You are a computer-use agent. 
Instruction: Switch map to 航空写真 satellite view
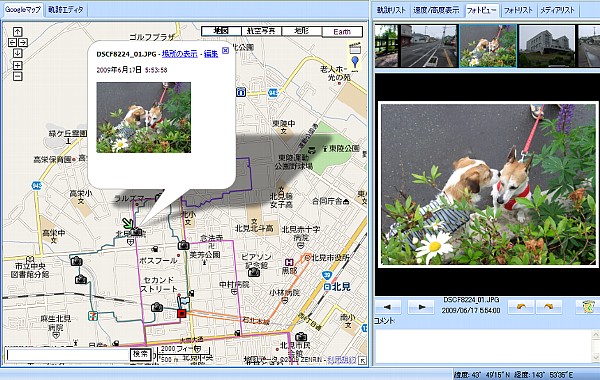[x=261, y=31]
